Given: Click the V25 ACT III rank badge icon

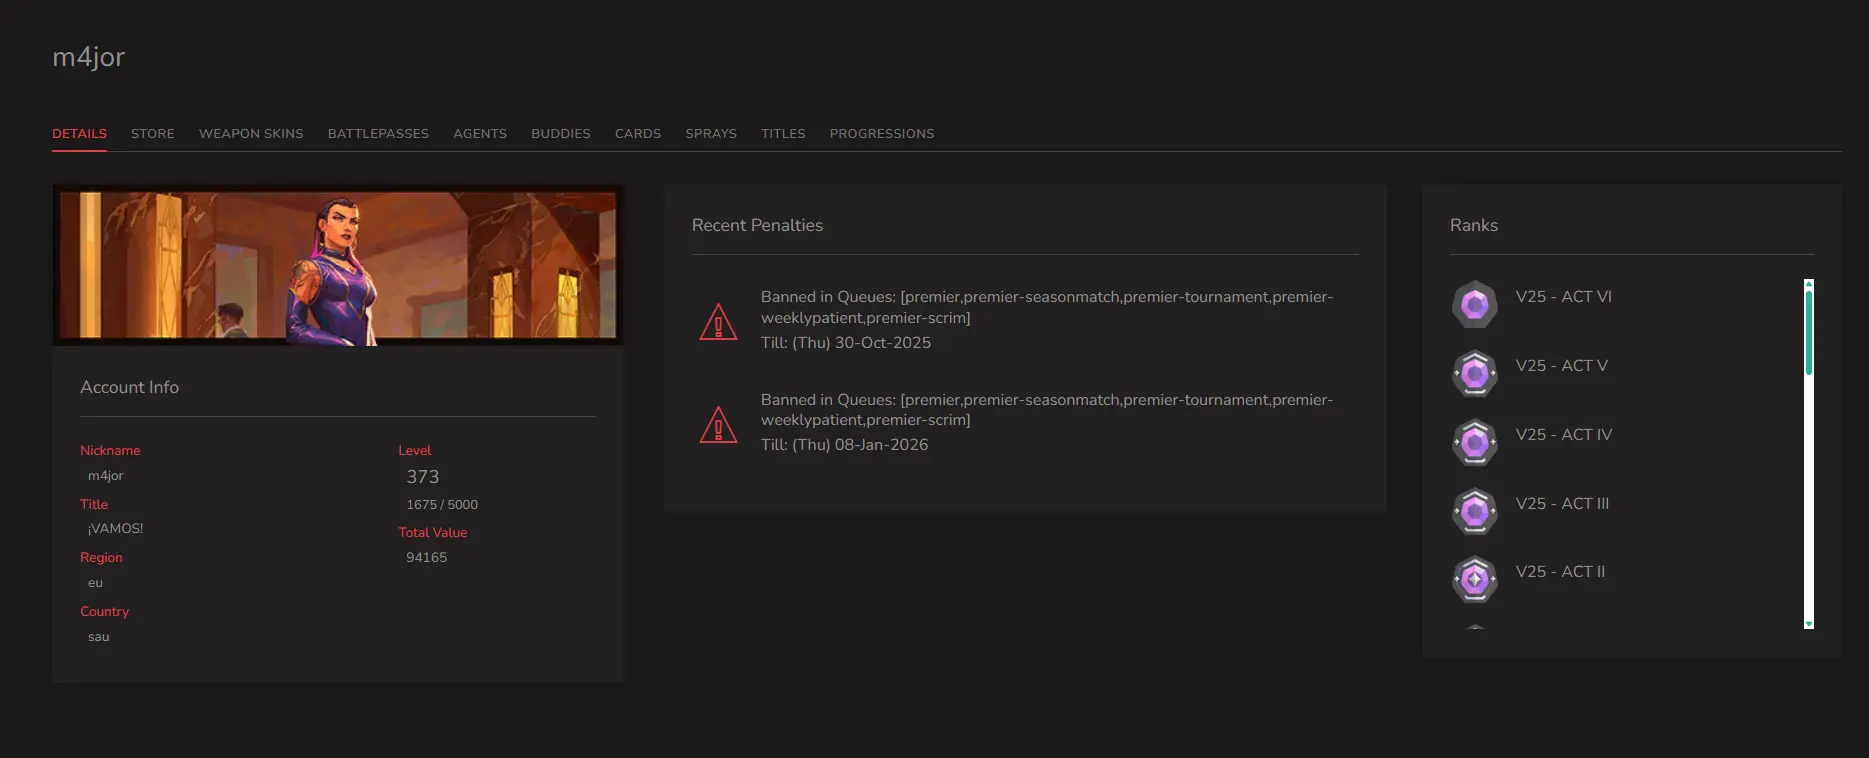Looking at the screenshot, I should 1474,511.
